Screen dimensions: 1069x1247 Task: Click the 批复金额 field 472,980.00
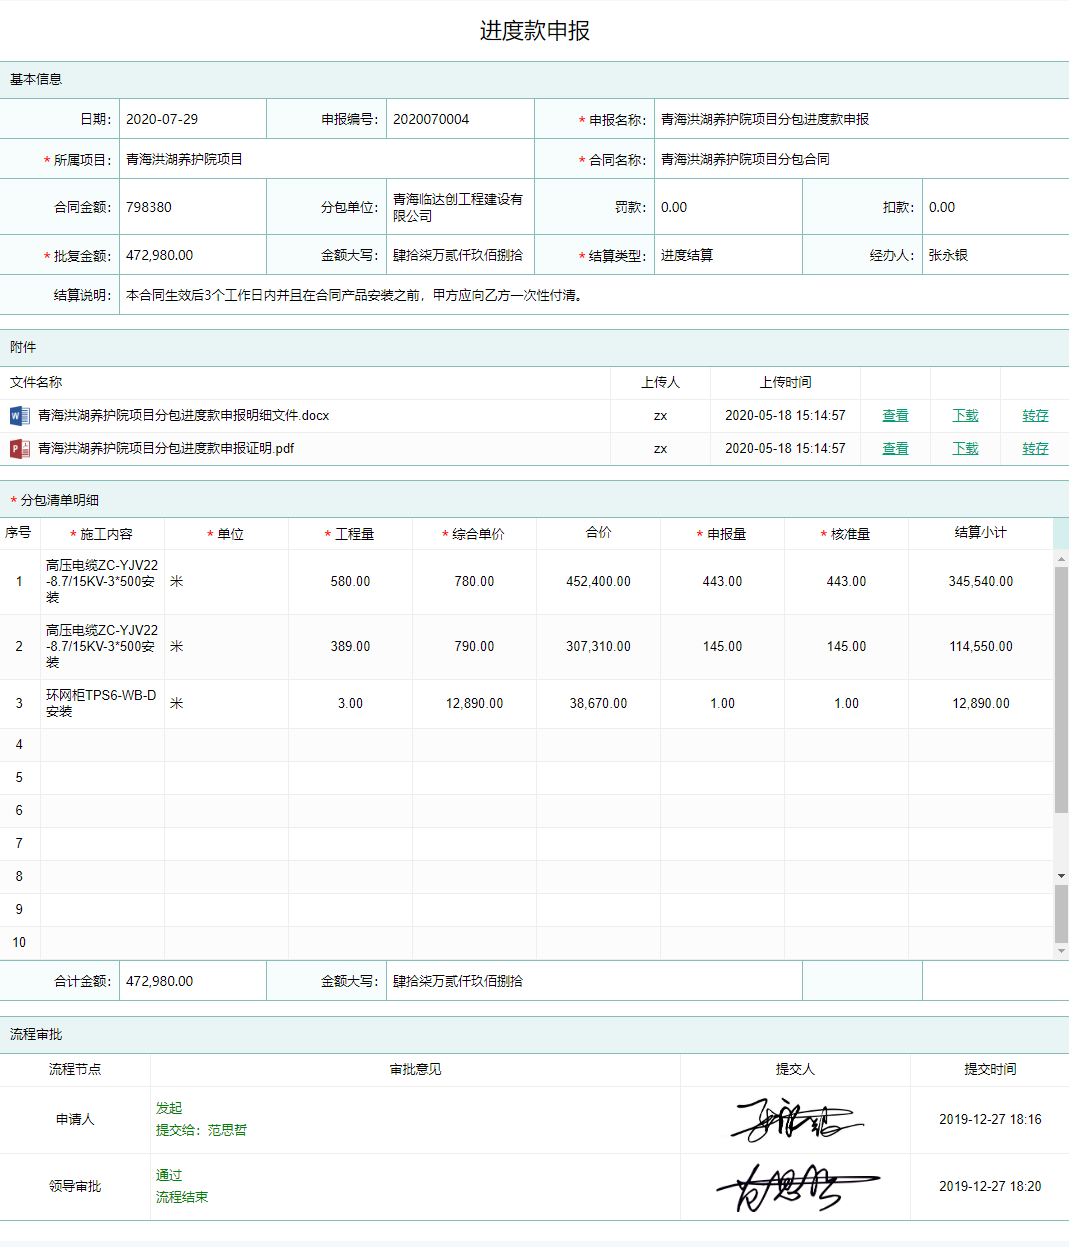[x=193, y=255]
